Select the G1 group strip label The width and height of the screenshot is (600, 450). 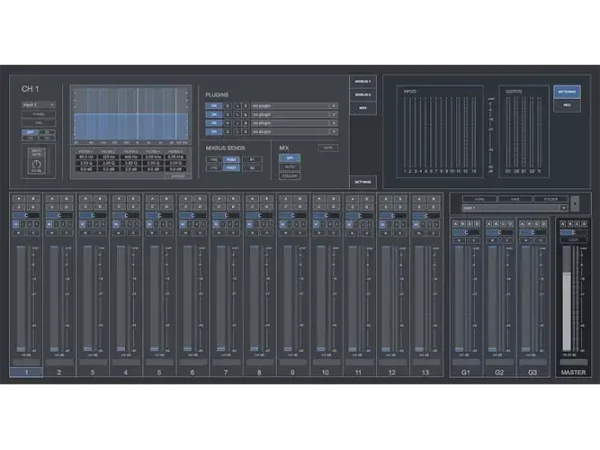coord(466,372)
